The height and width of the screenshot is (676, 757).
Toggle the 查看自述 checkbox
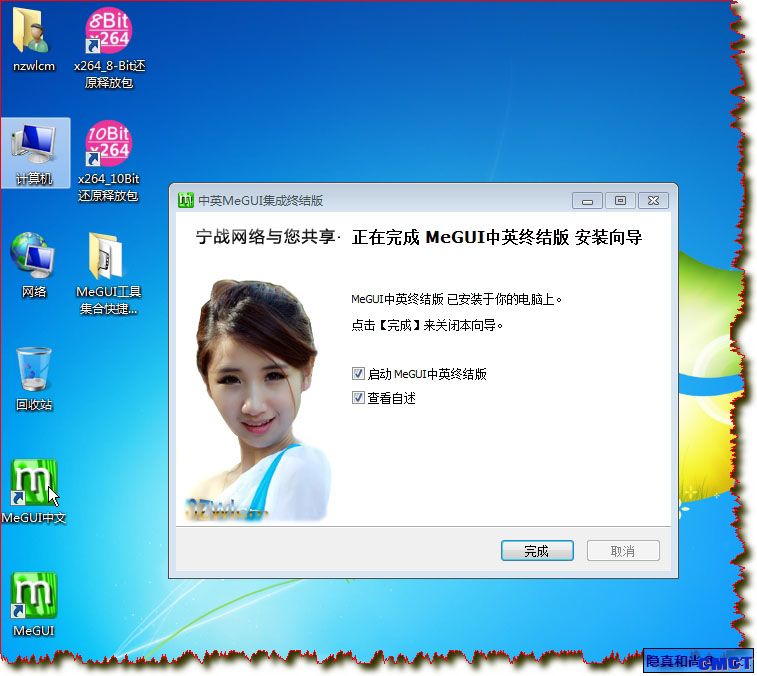(x=359, y=398)
